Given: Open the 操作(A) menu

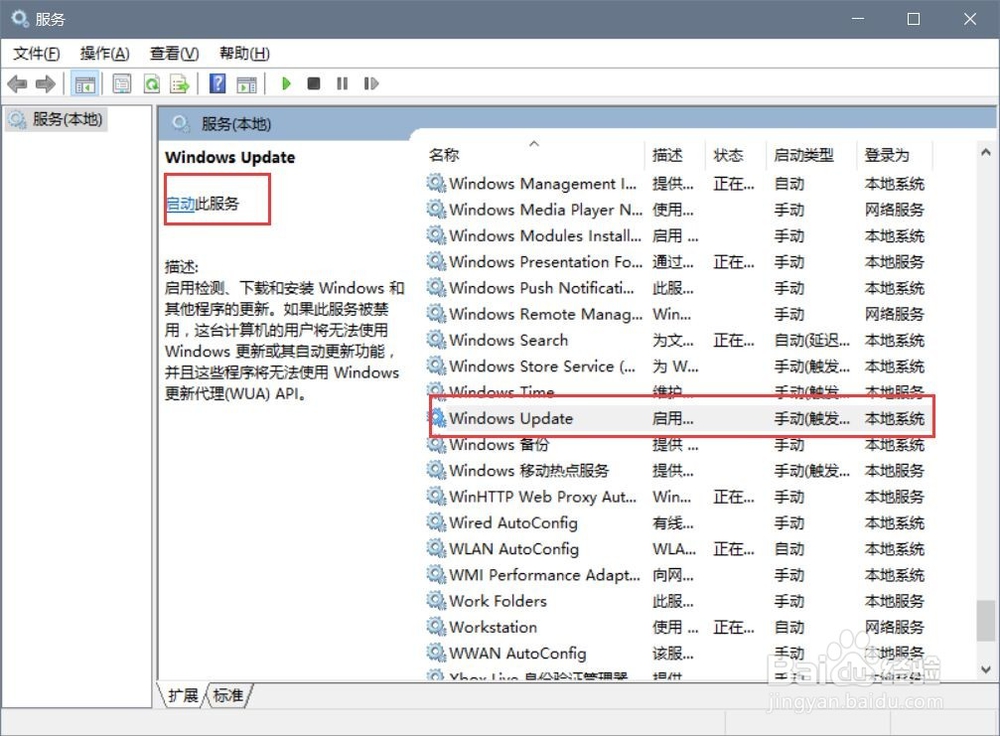Looking at the screenshot, I should (x=105, y=53).
